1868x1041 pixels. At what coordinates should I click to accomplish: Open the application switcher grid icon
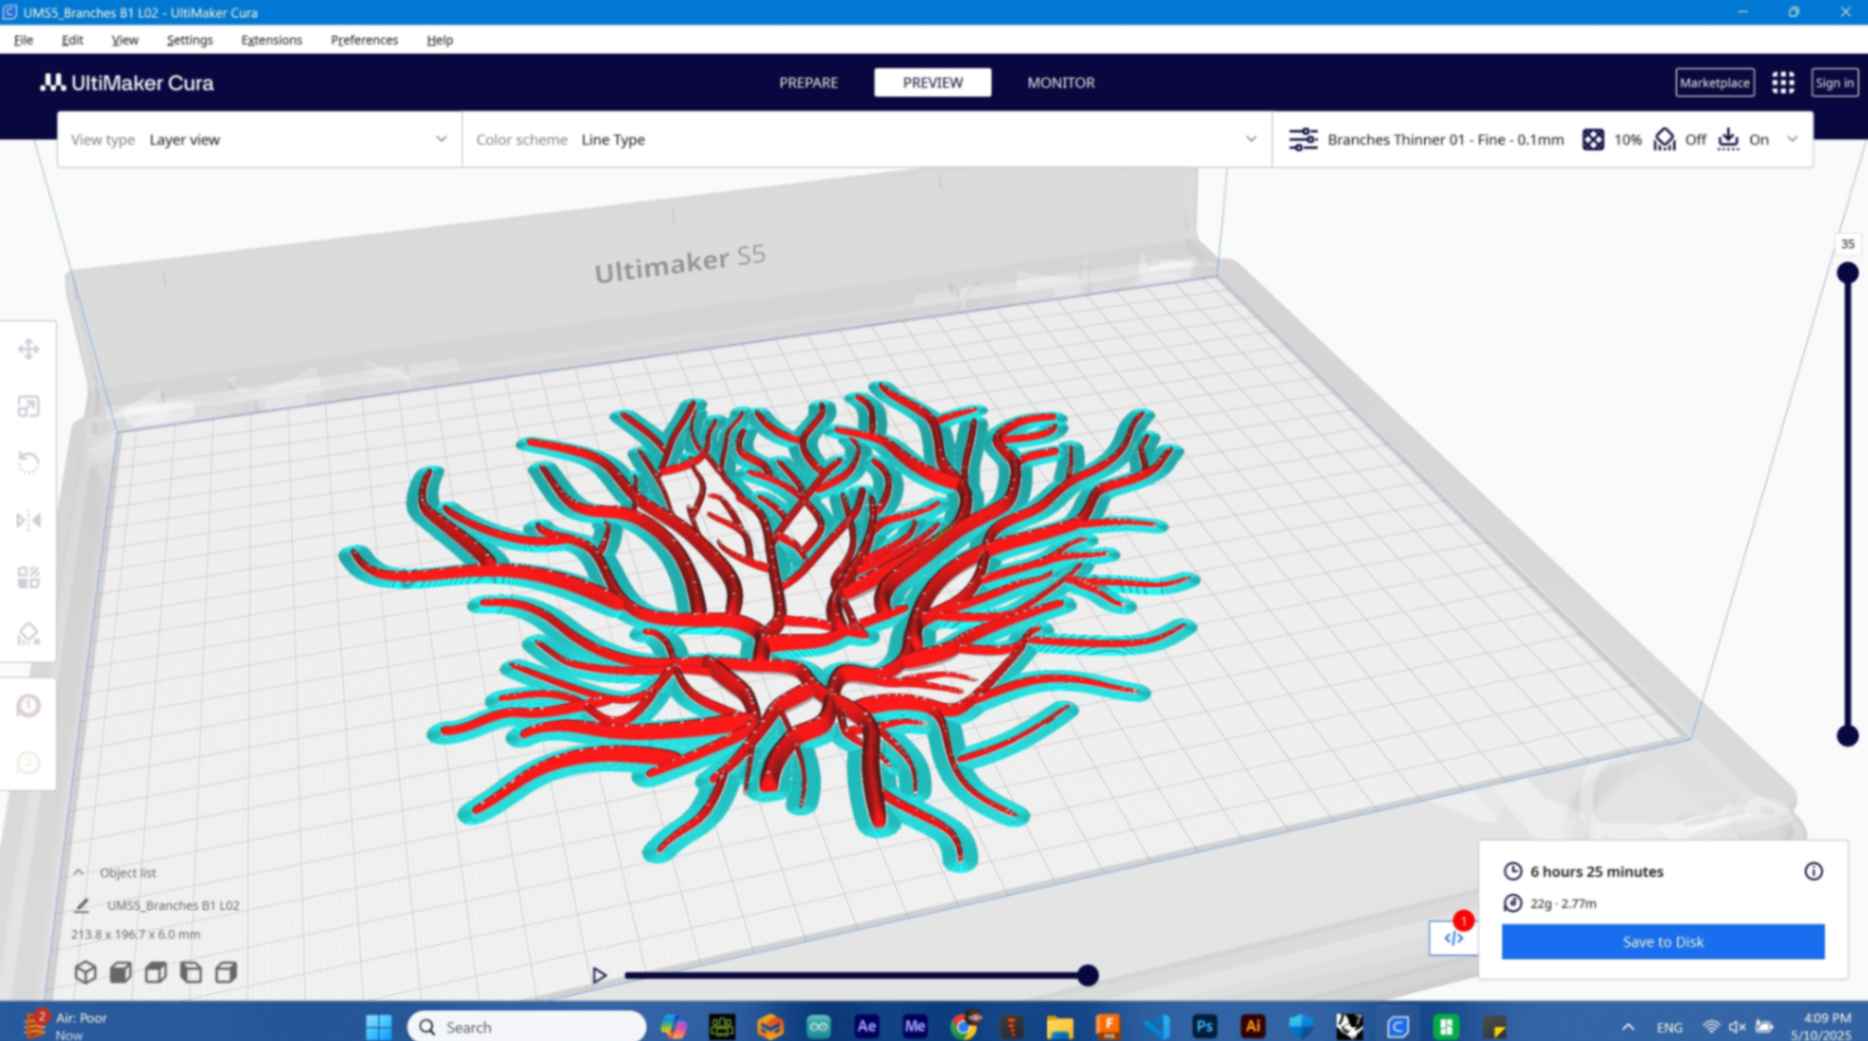[x=1783, y=83]
